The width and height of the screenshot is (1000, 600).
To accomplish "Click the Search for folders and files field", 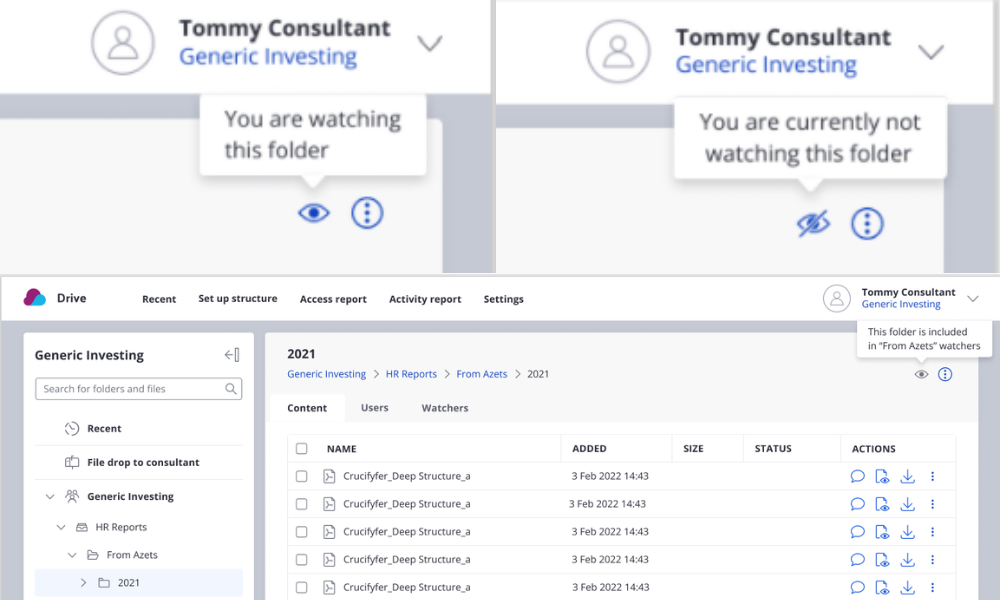I will click(x=138, y=389).
